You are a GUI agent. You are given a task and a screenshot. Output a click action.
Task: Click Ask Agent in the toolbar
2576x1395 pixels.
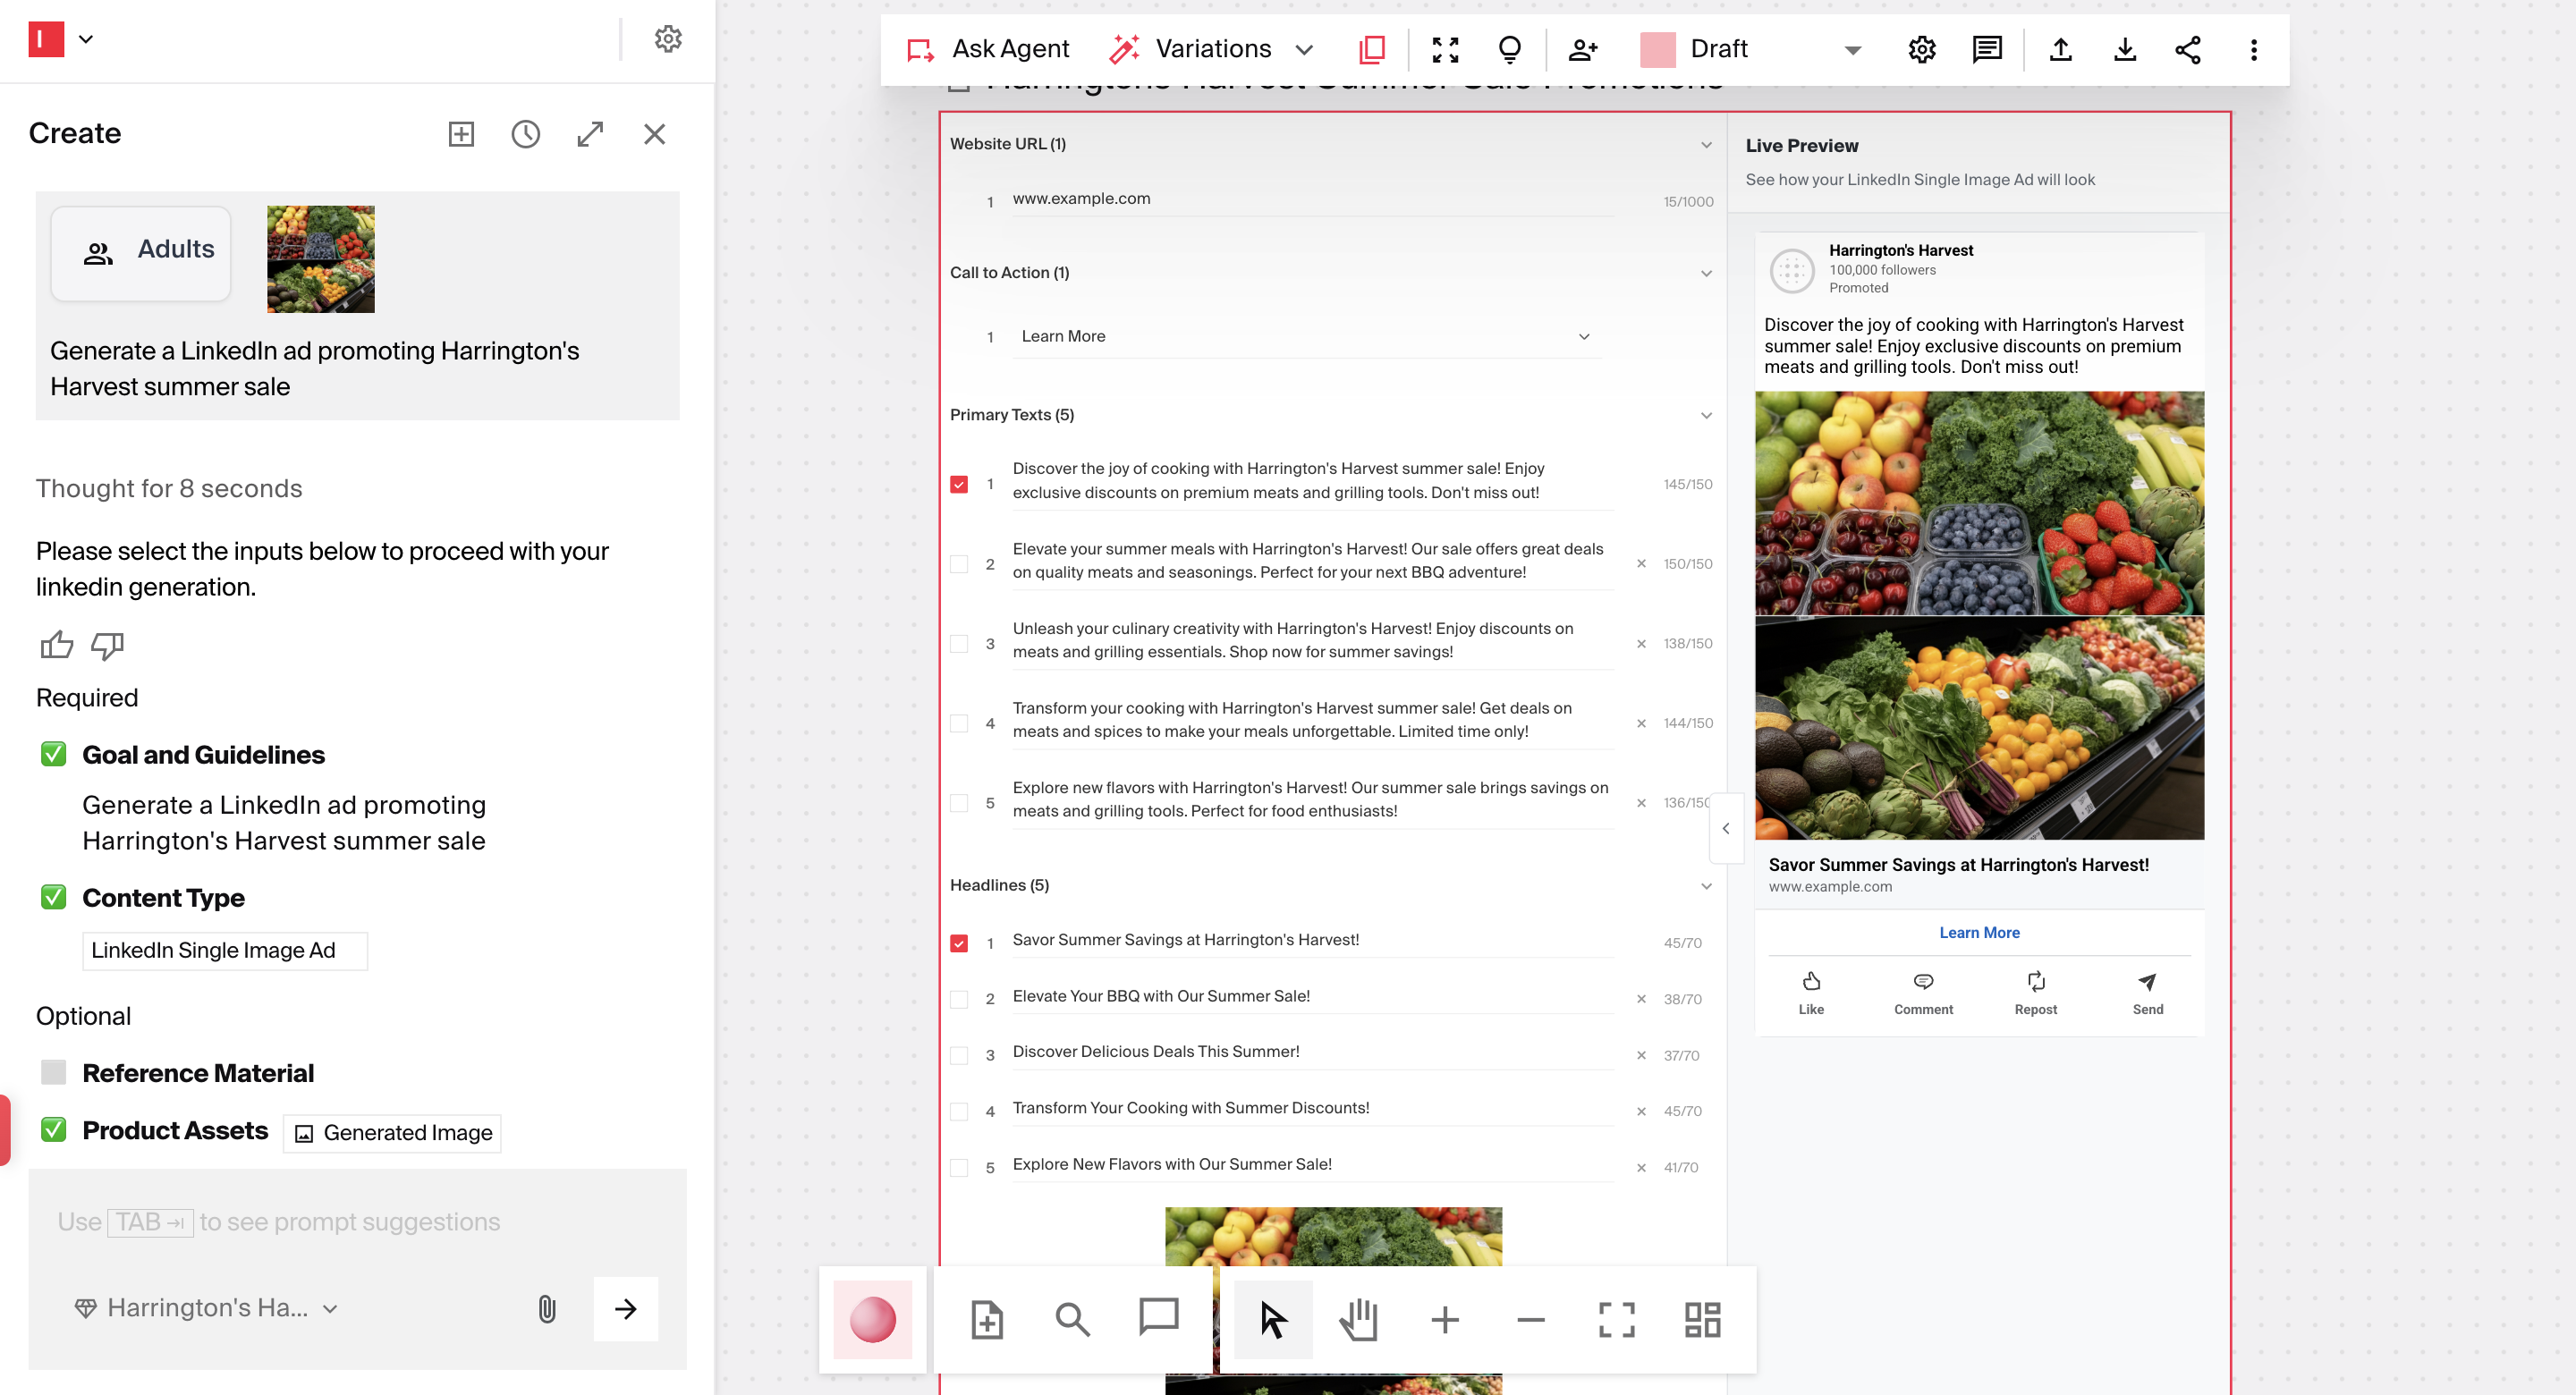tap(987, 49)
